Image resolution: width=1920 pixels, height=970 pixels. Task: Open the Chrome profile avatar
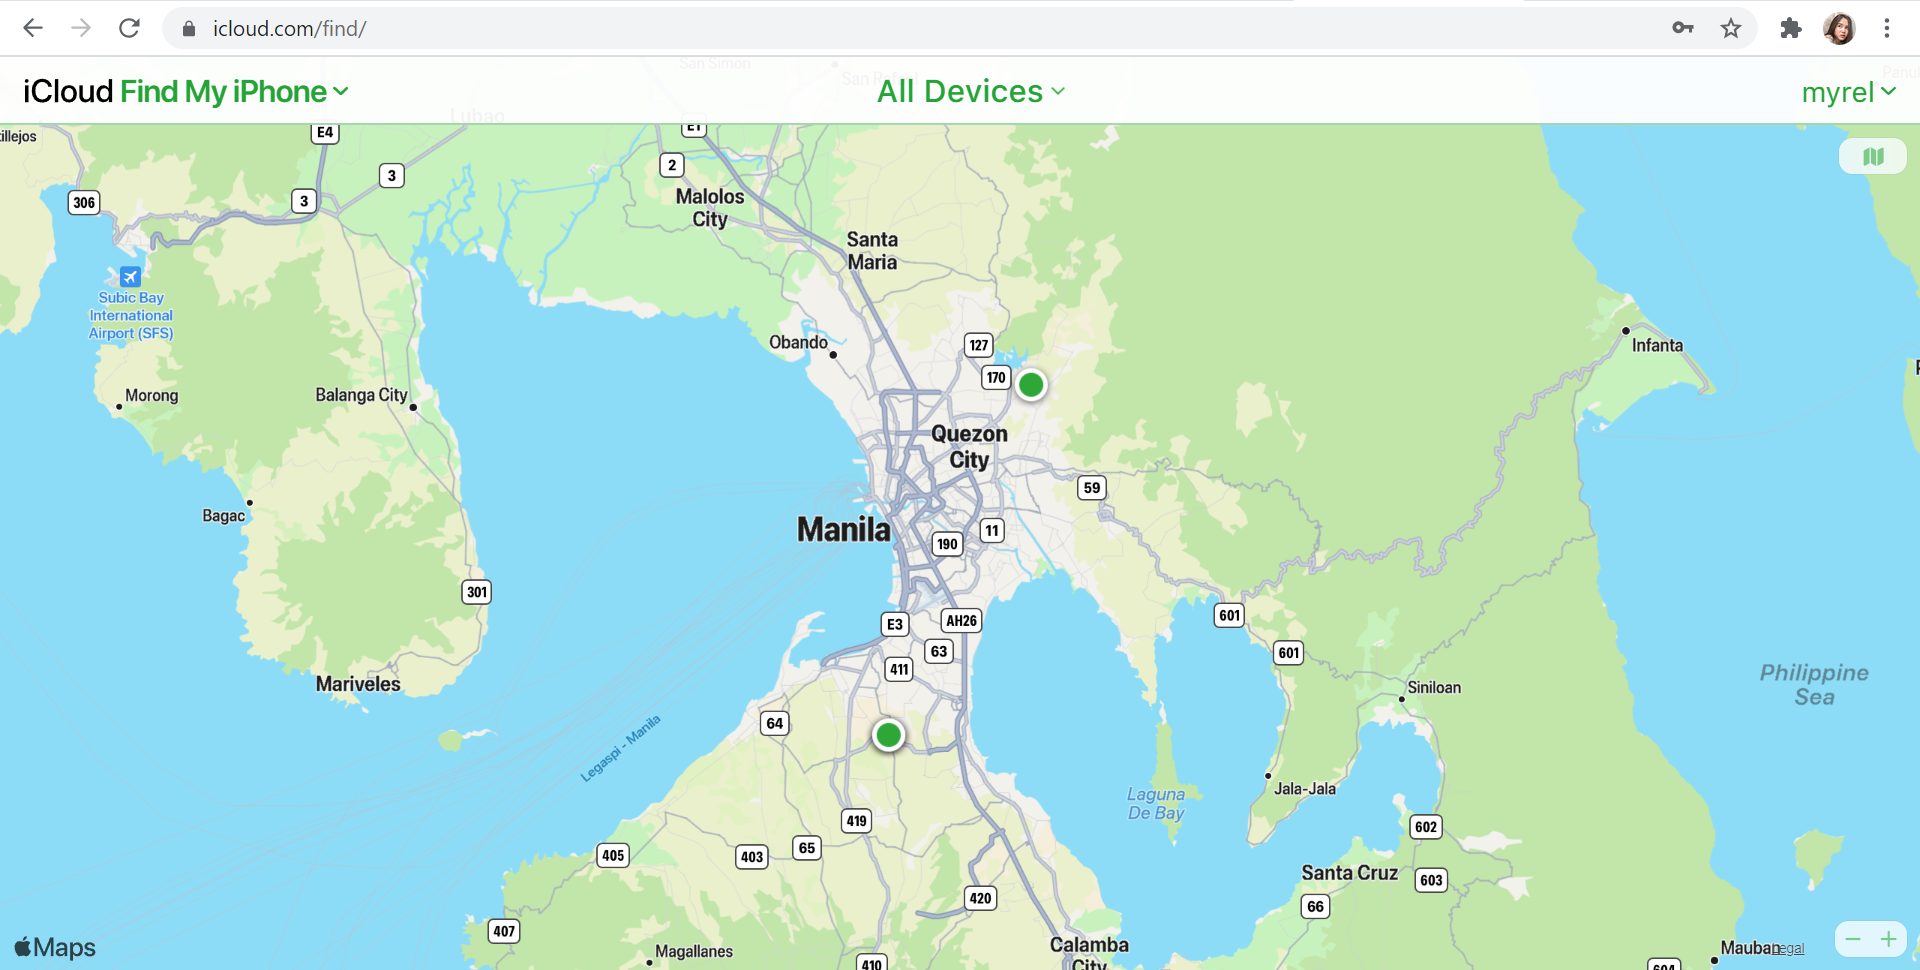pos(1839,28)
